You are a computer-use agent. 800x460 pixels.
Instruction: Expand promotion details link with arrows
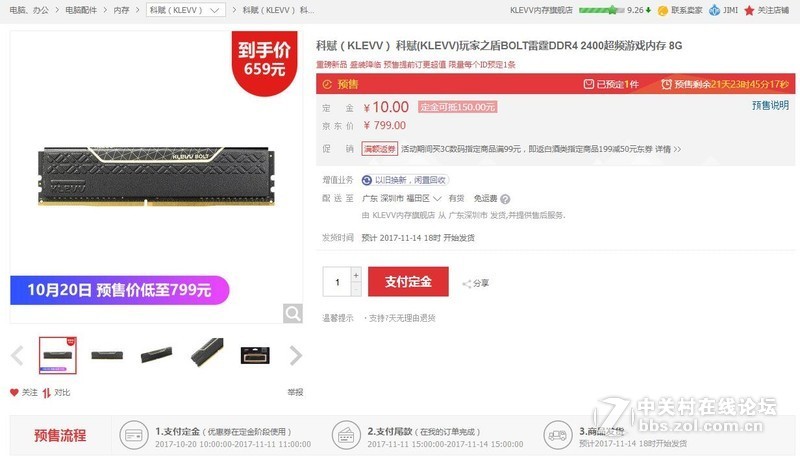pos(668,149)
